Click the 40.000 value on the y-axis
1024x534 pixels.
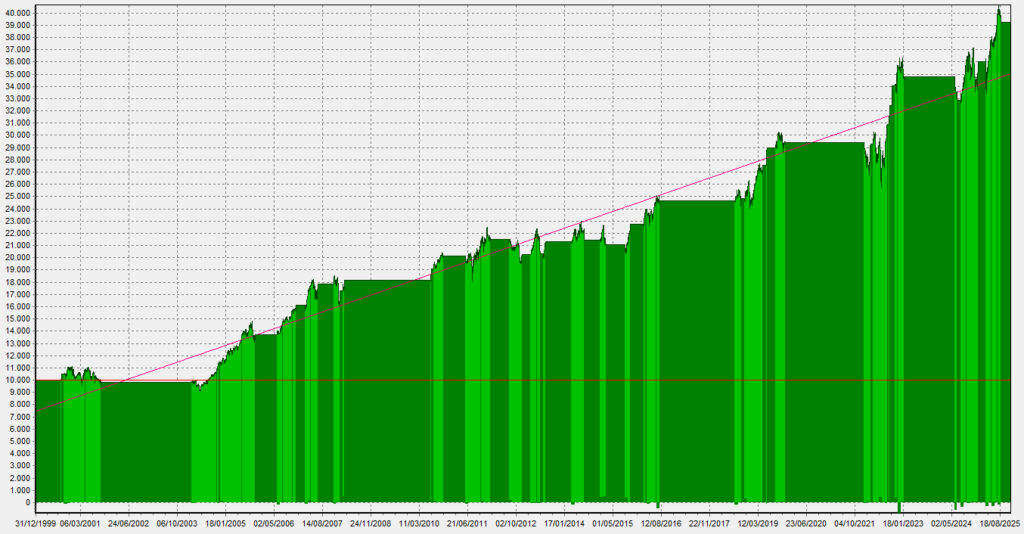click(x=17, y=12)
